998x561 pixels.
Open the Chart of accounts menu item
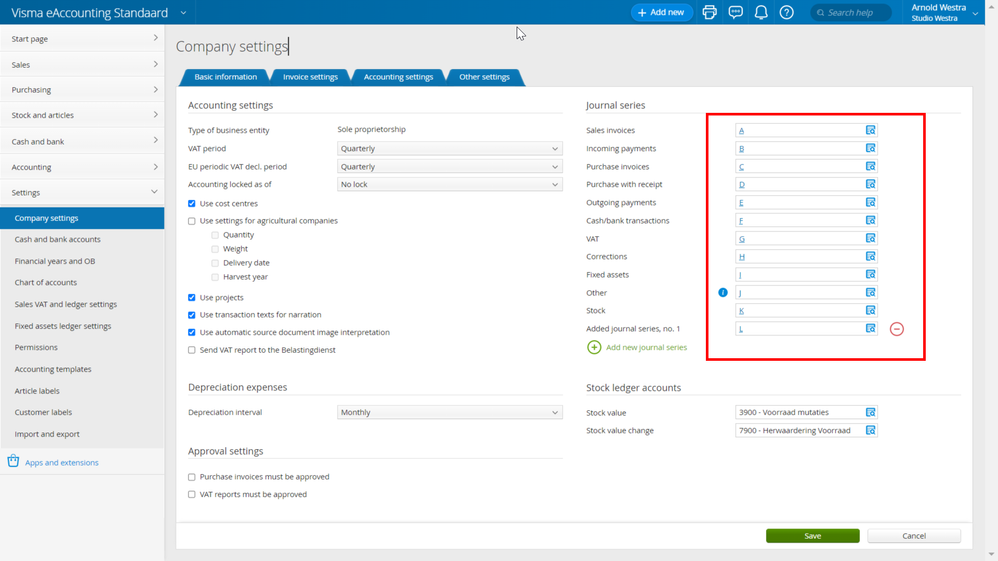point(46,283)
